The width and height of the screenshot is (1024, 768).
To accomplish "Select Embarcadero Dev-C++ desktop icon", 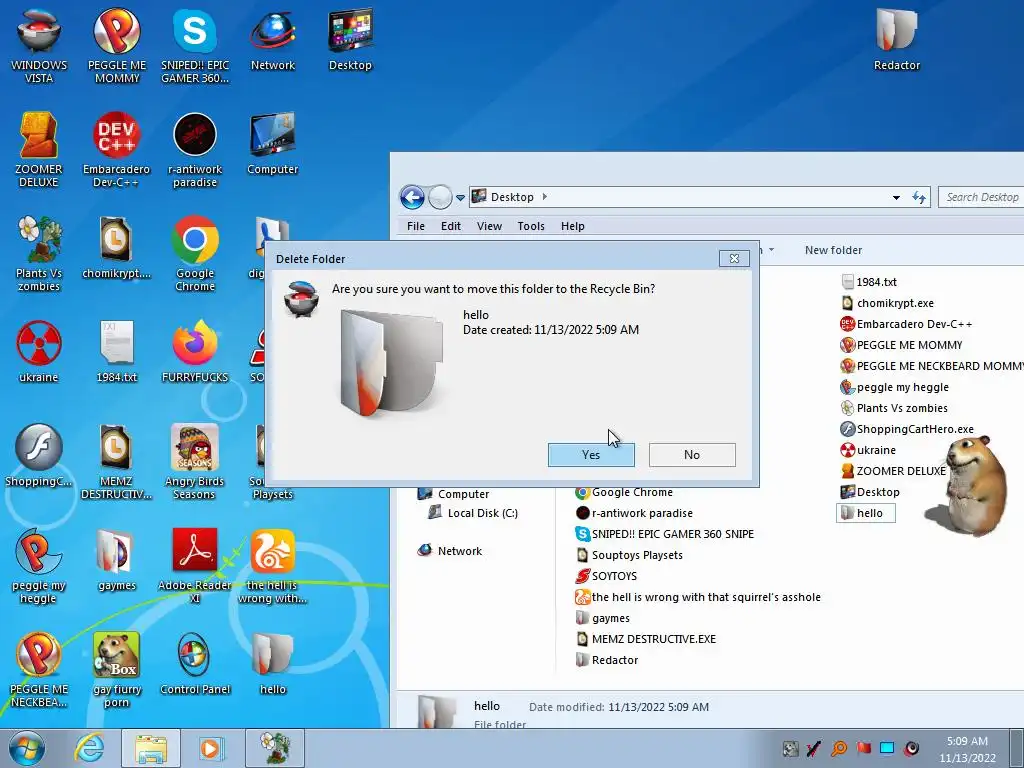I will pyautogui.click(x=116, y=150).
